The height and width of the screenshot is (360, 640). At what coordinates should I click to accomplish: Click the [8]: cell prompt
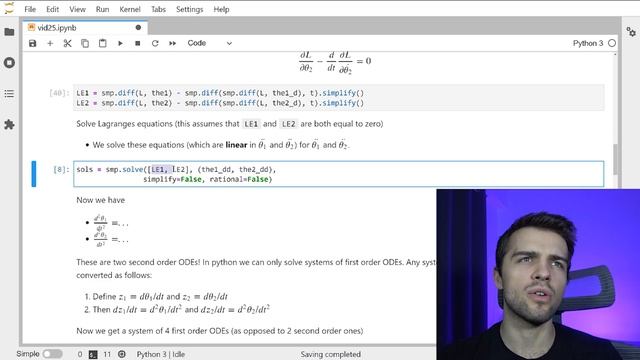tap(61, 169)
